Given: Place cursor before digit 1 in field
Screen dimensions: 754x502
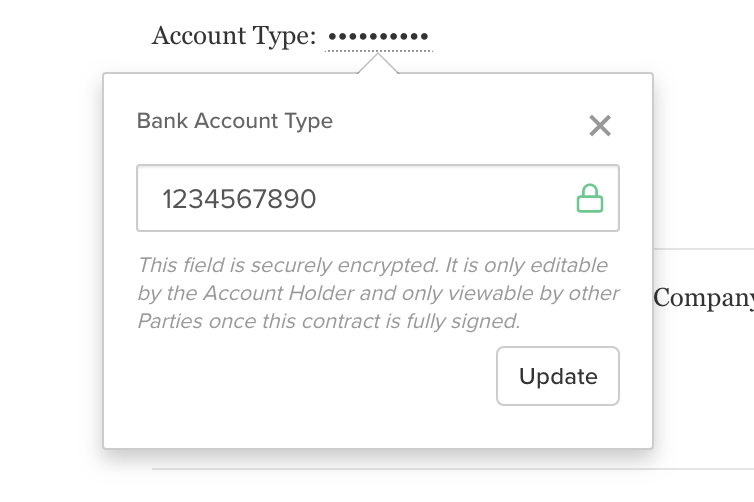Looking at the screenshot, I should [x=162, y=199].
